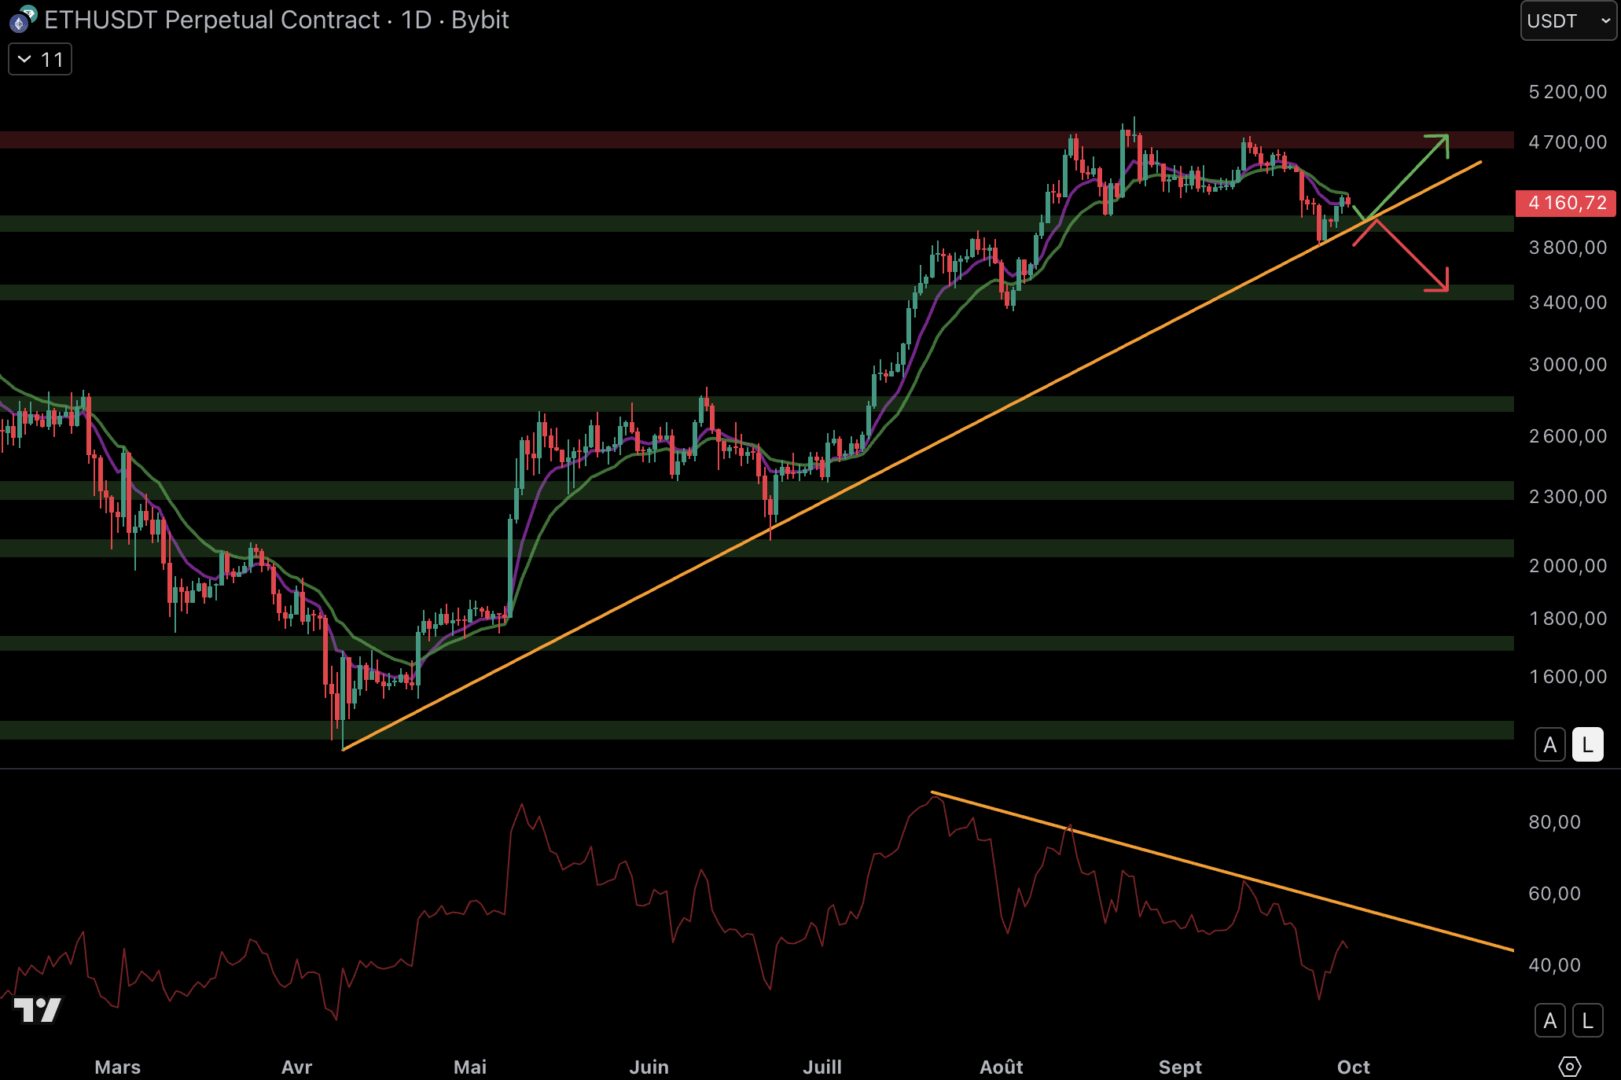The width and height of the screenshot is (1621, 1080).
Task: Click the 3 000,00 level on the price axis
Action: point(1567,365)
